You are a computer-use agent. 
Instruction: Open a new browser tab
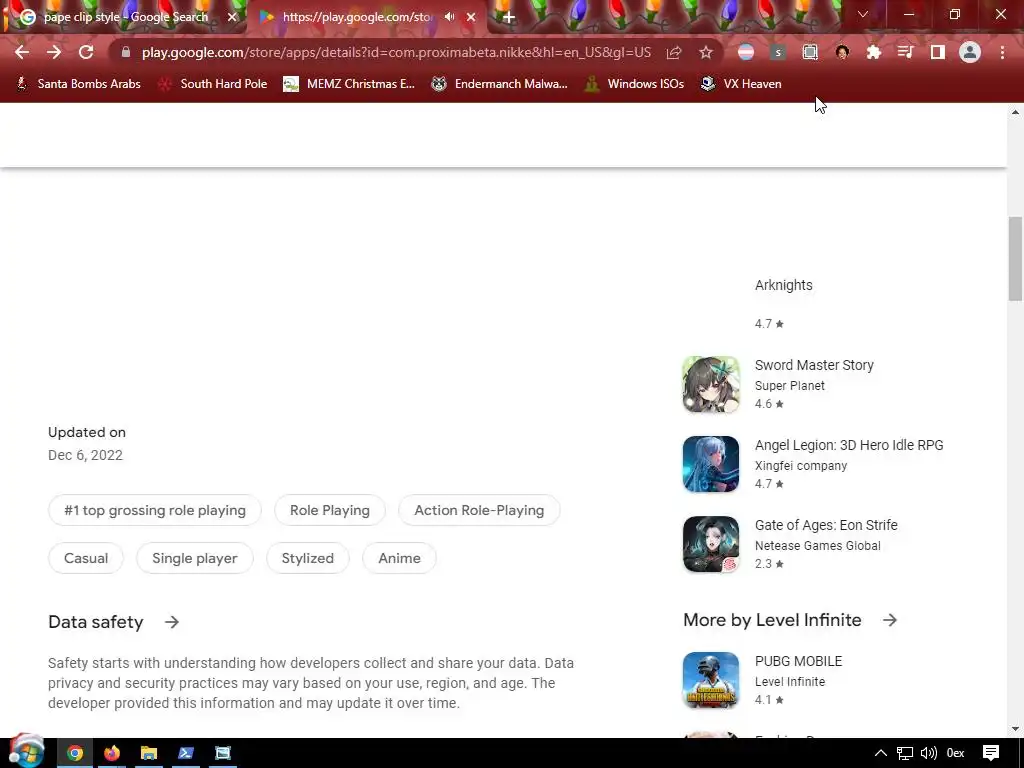click(509, 17)
